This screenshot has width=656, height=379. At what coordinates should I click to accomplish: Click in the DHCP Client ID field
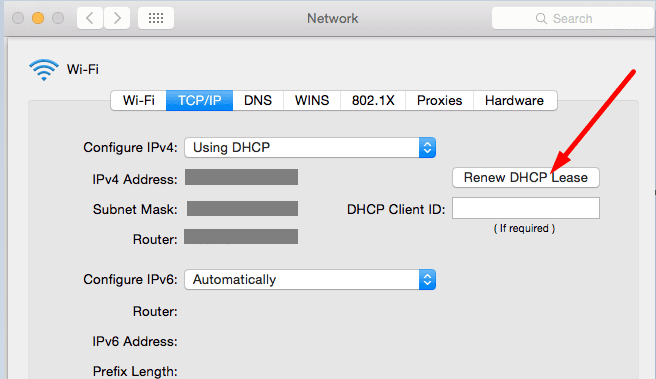point(526,208)
